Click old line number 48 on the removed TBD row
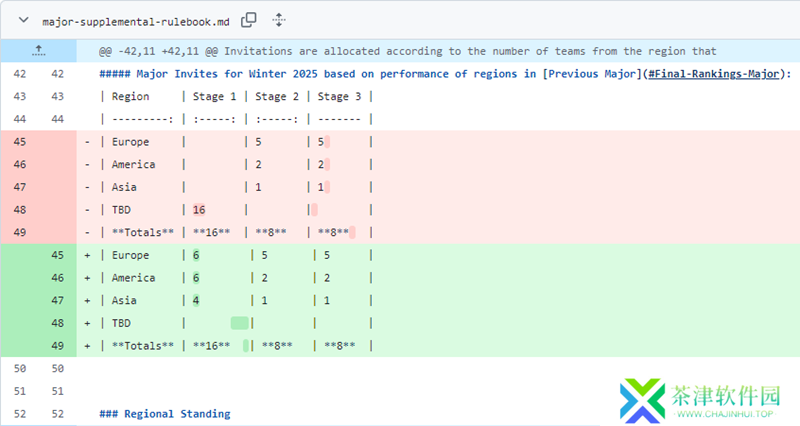Viewport: 800px width, 426px height. click(20, 210)
